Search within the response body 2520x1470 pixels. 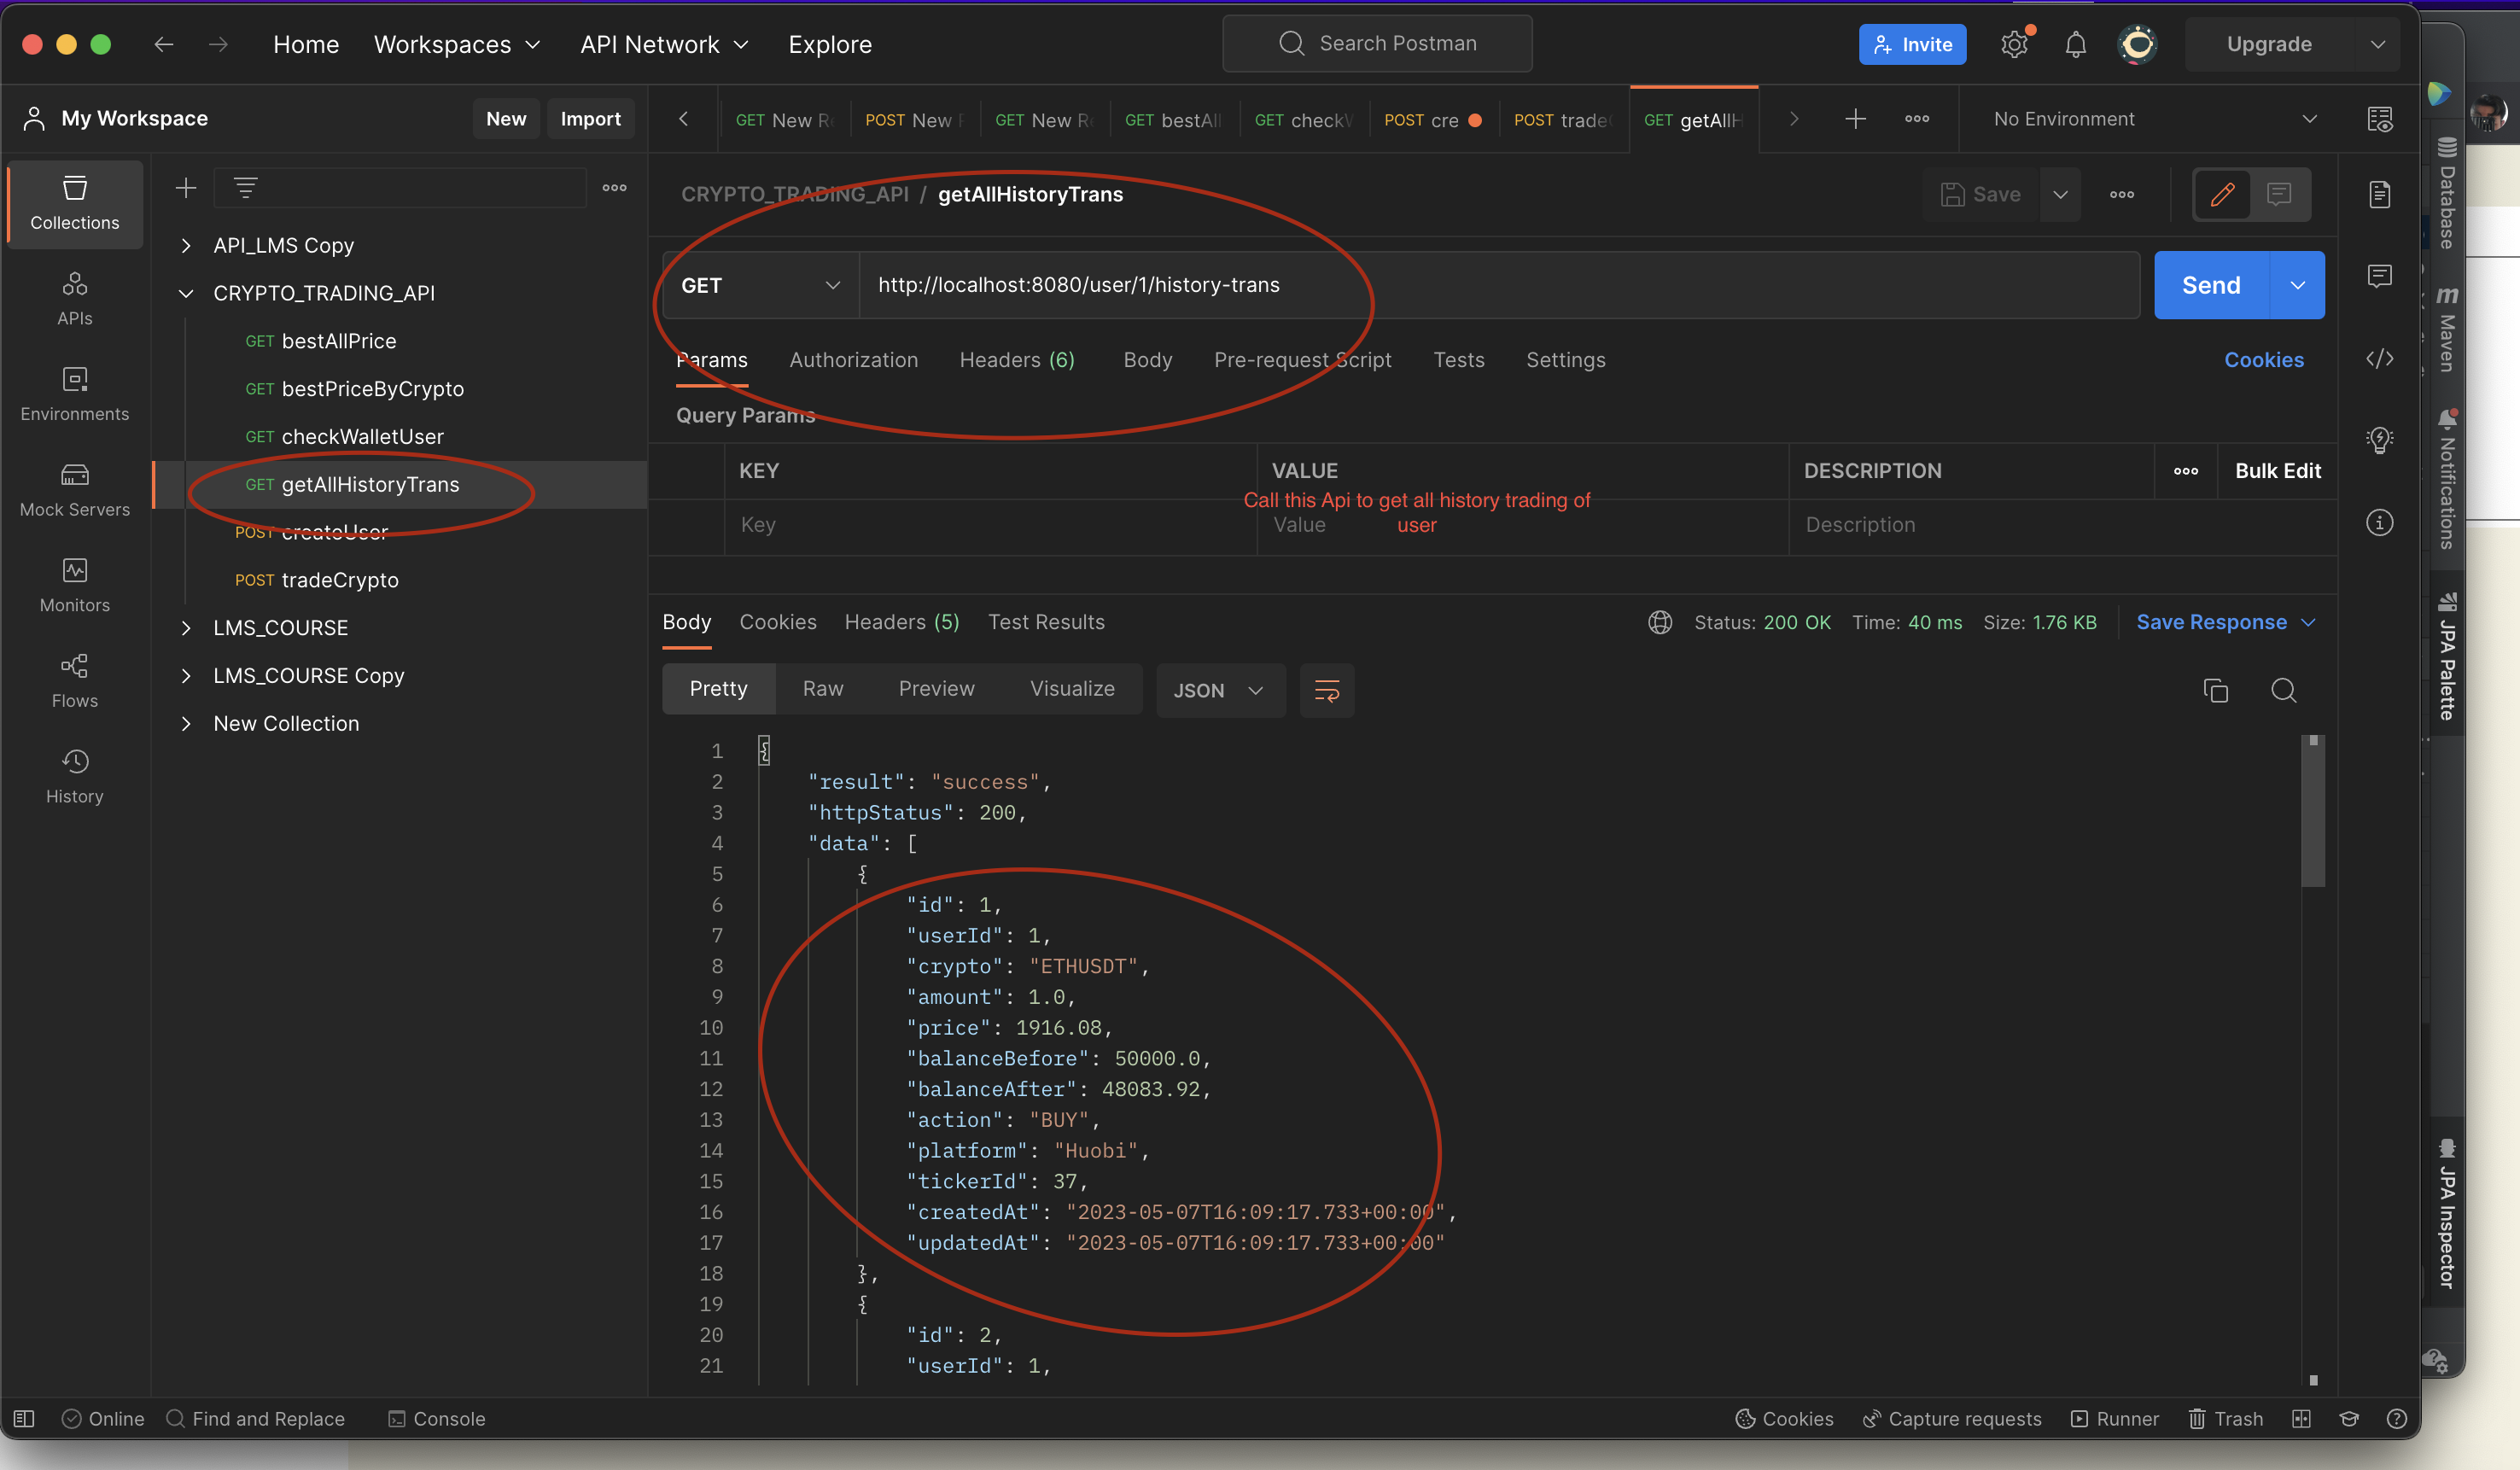pyautogui.click(x=2284, y=690)
